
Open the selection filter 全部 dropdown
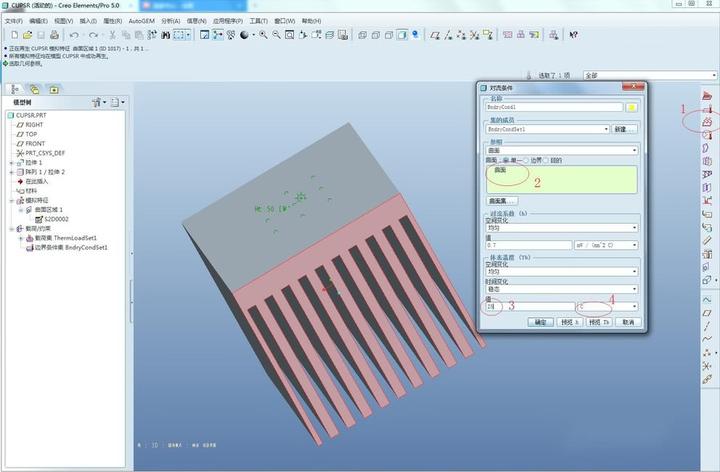point(650,75)
